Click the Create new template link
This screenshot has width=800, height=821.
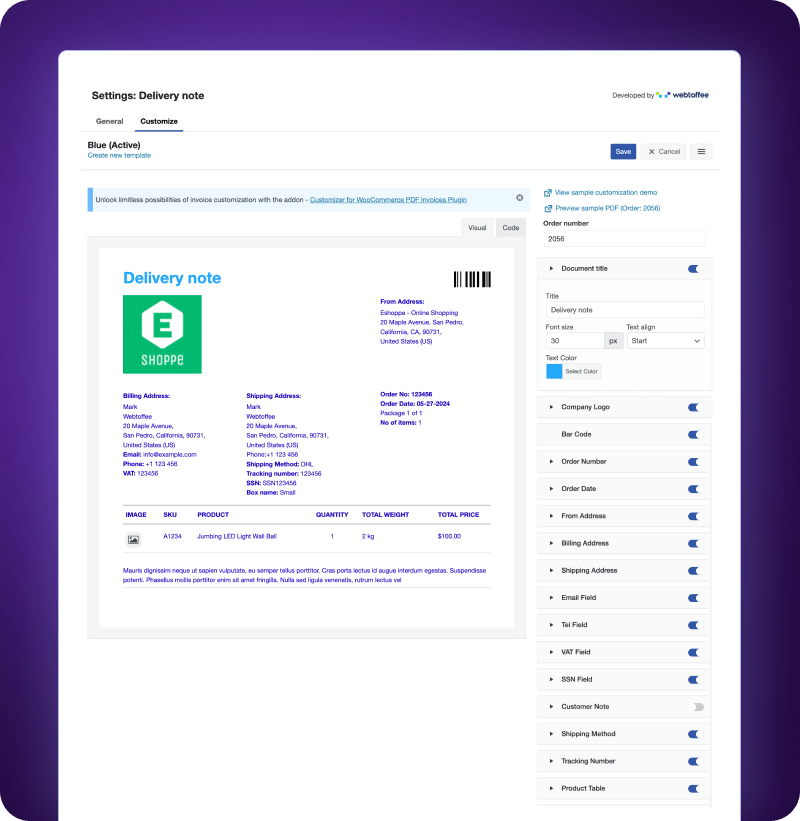tap(119, 156)
